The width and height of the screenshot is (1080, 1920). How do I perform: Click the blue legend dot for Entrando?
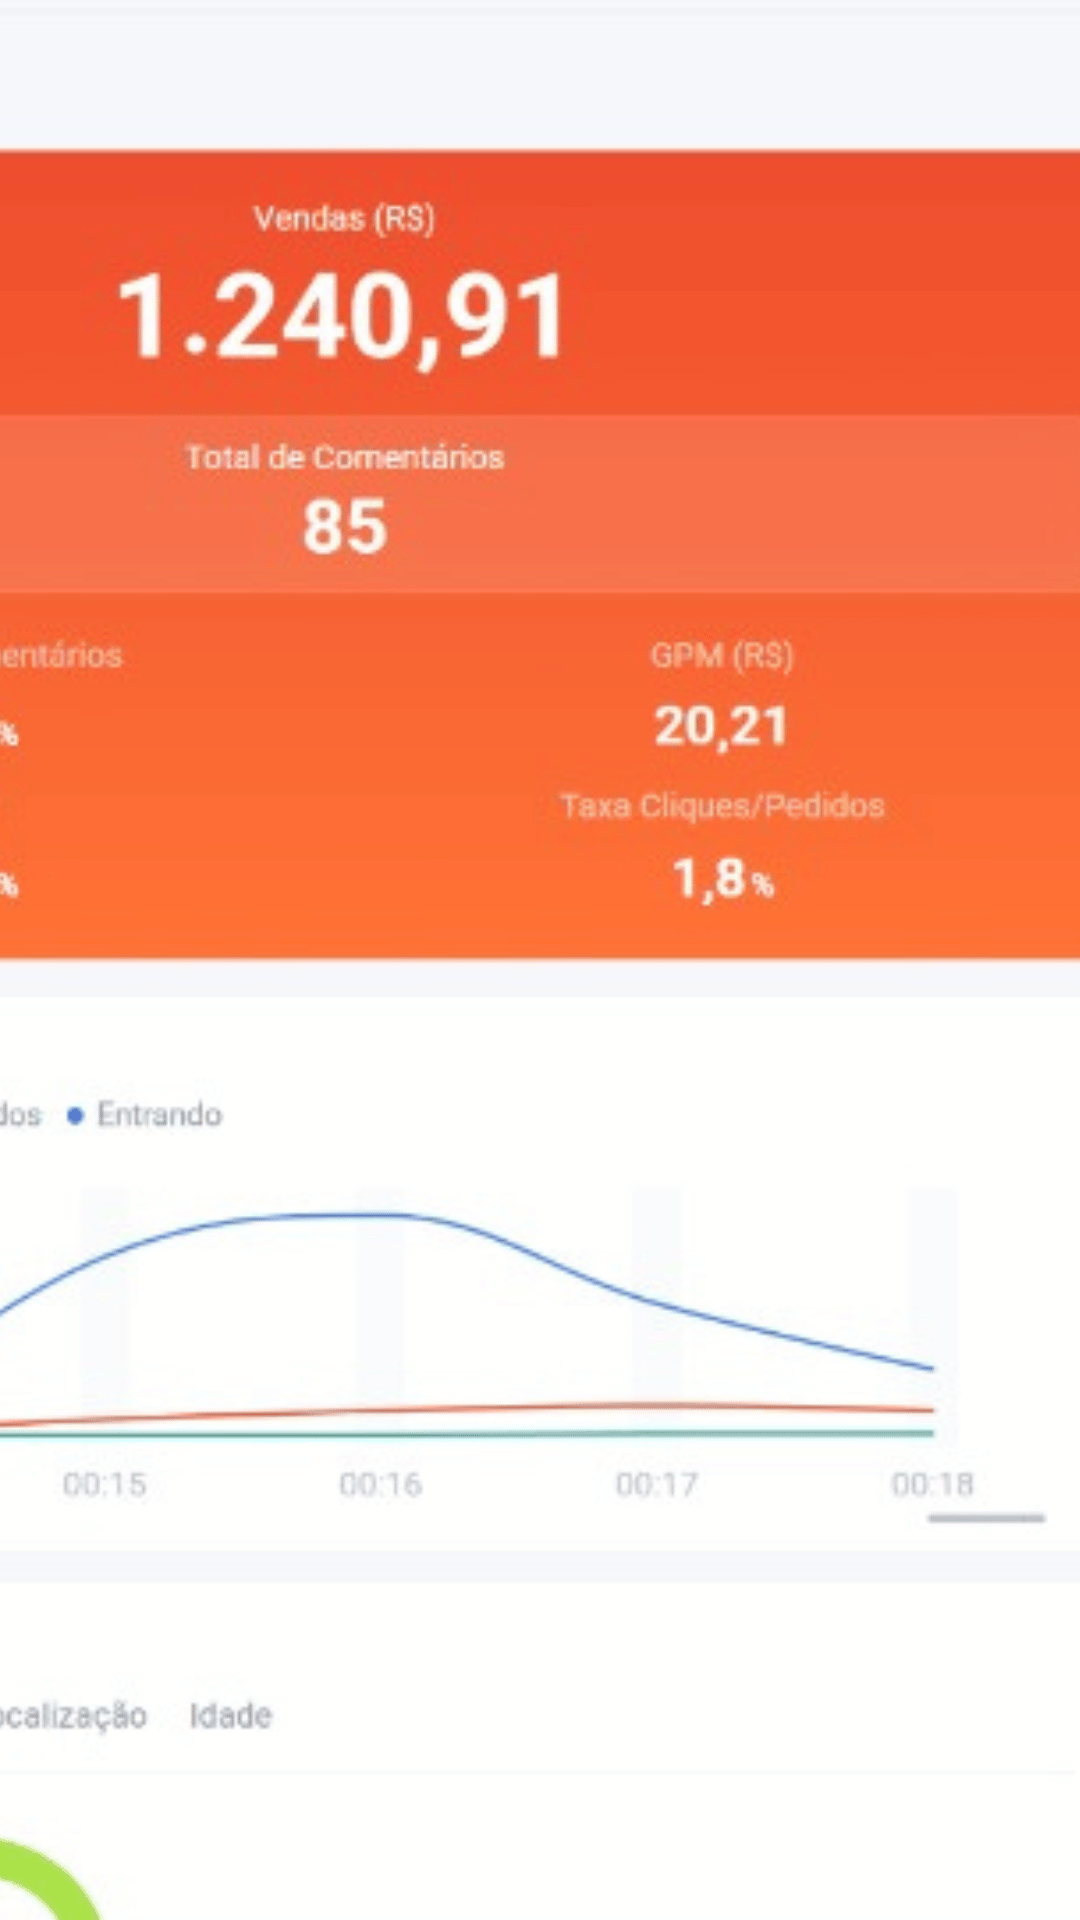coord(75,1115)
